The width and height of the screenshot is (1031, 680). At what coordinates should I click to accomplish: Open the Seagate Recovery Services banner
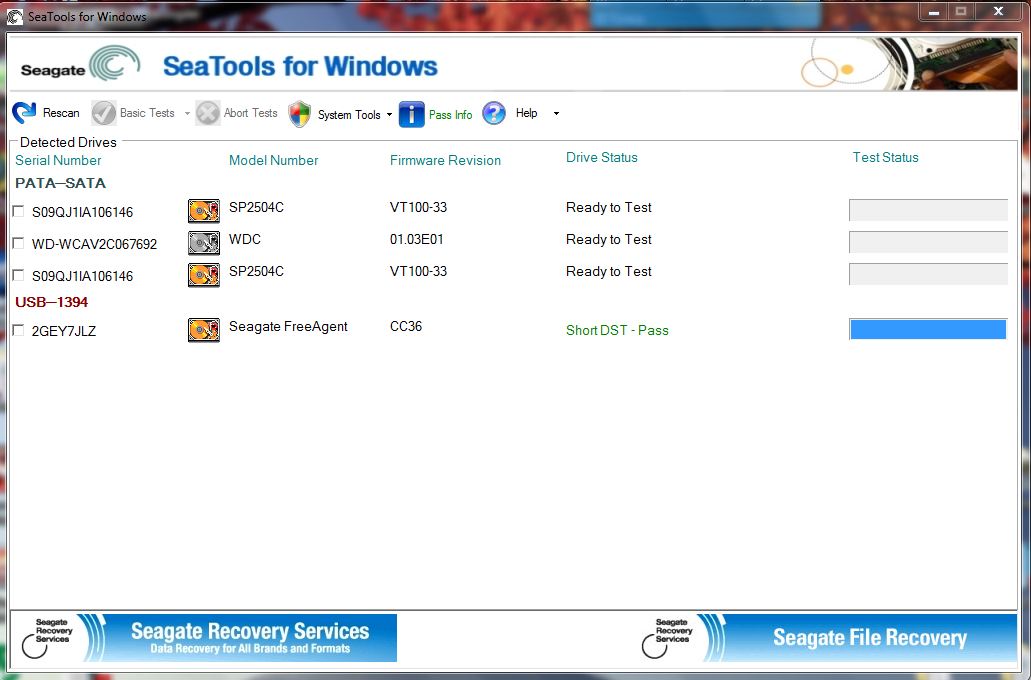pyautogui.click(x=204, y=638)
